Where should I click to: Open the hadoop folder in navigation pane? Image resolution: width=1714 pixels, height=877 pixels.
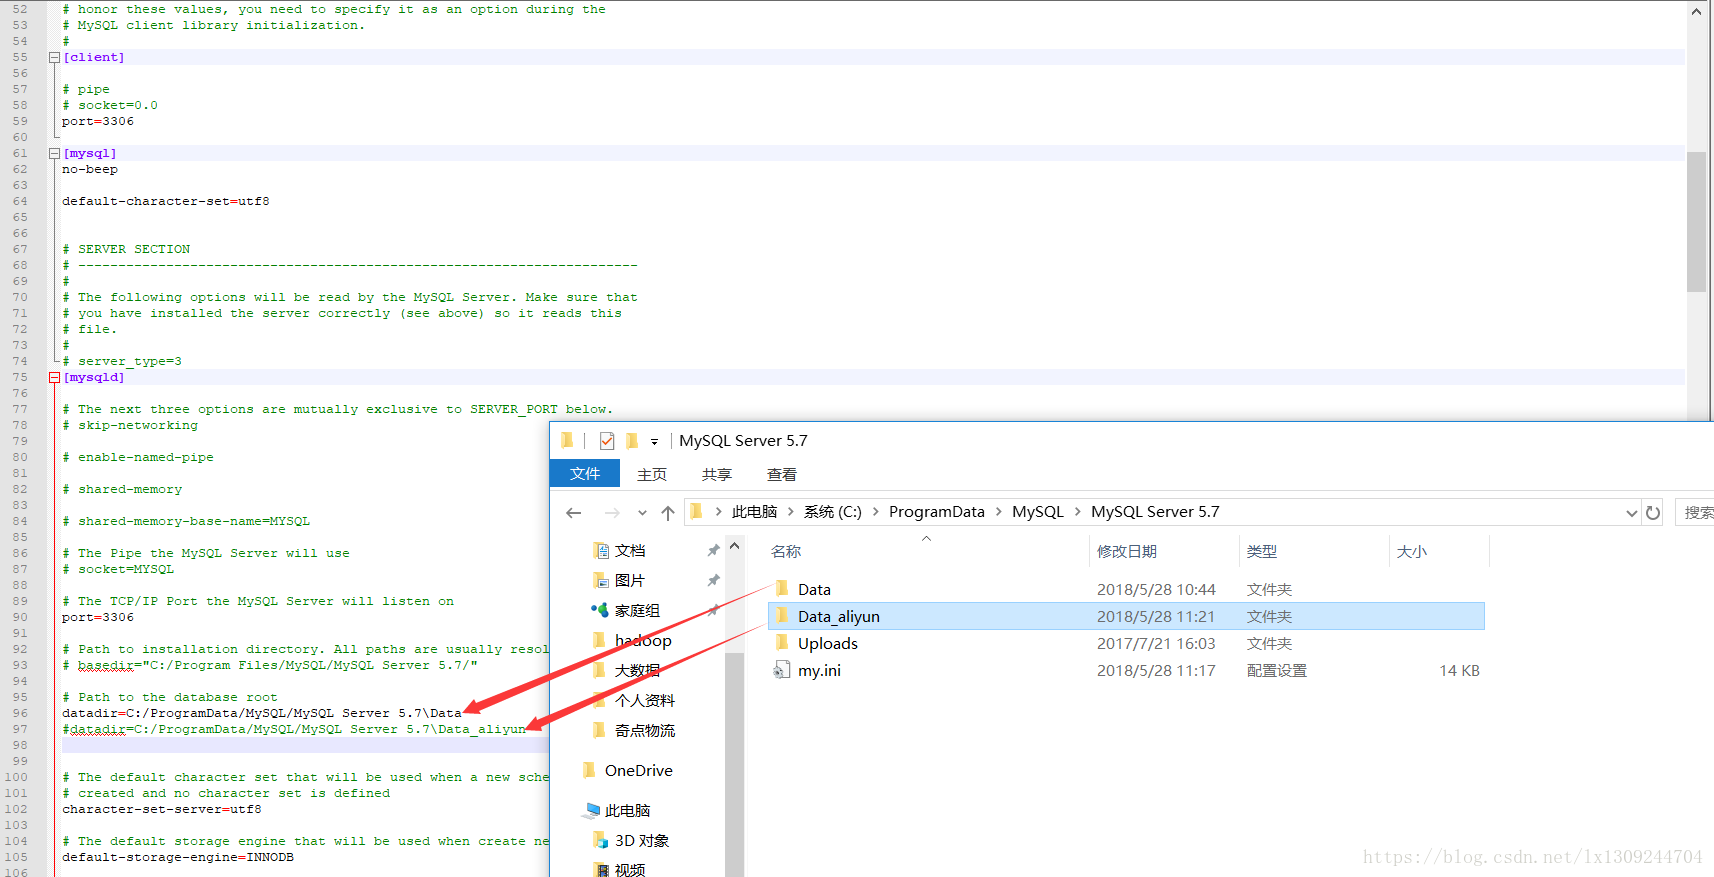pyautogui.click(x=642, y=641)
